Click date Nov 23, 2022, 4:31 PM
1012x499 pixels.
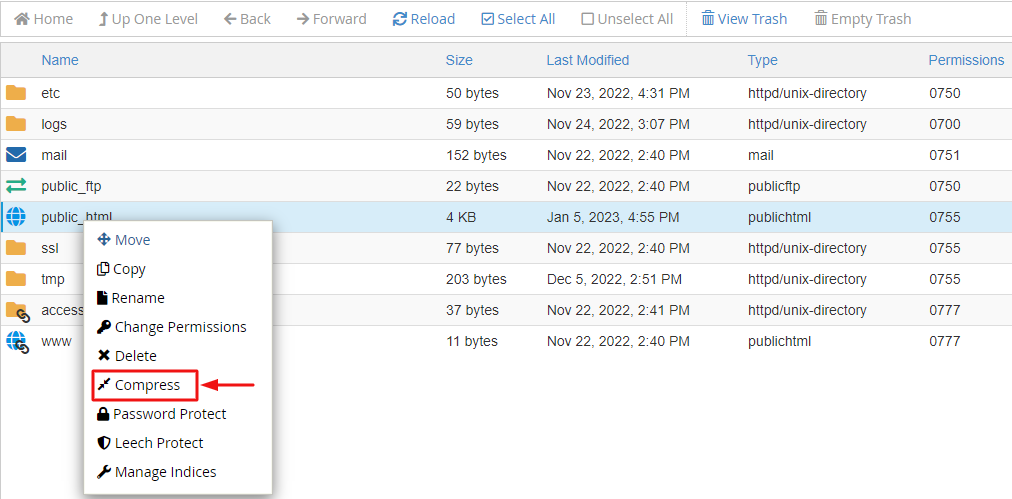pyautogui.click(x=618, y=93)
